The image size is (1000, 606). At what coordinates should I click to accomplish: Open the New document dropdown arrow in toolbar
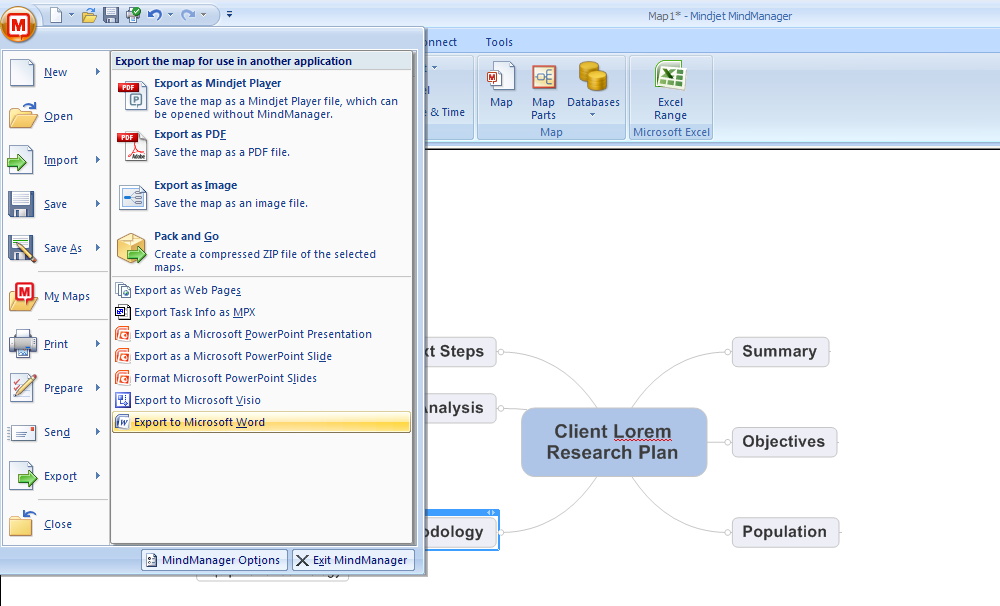[71, 15]
